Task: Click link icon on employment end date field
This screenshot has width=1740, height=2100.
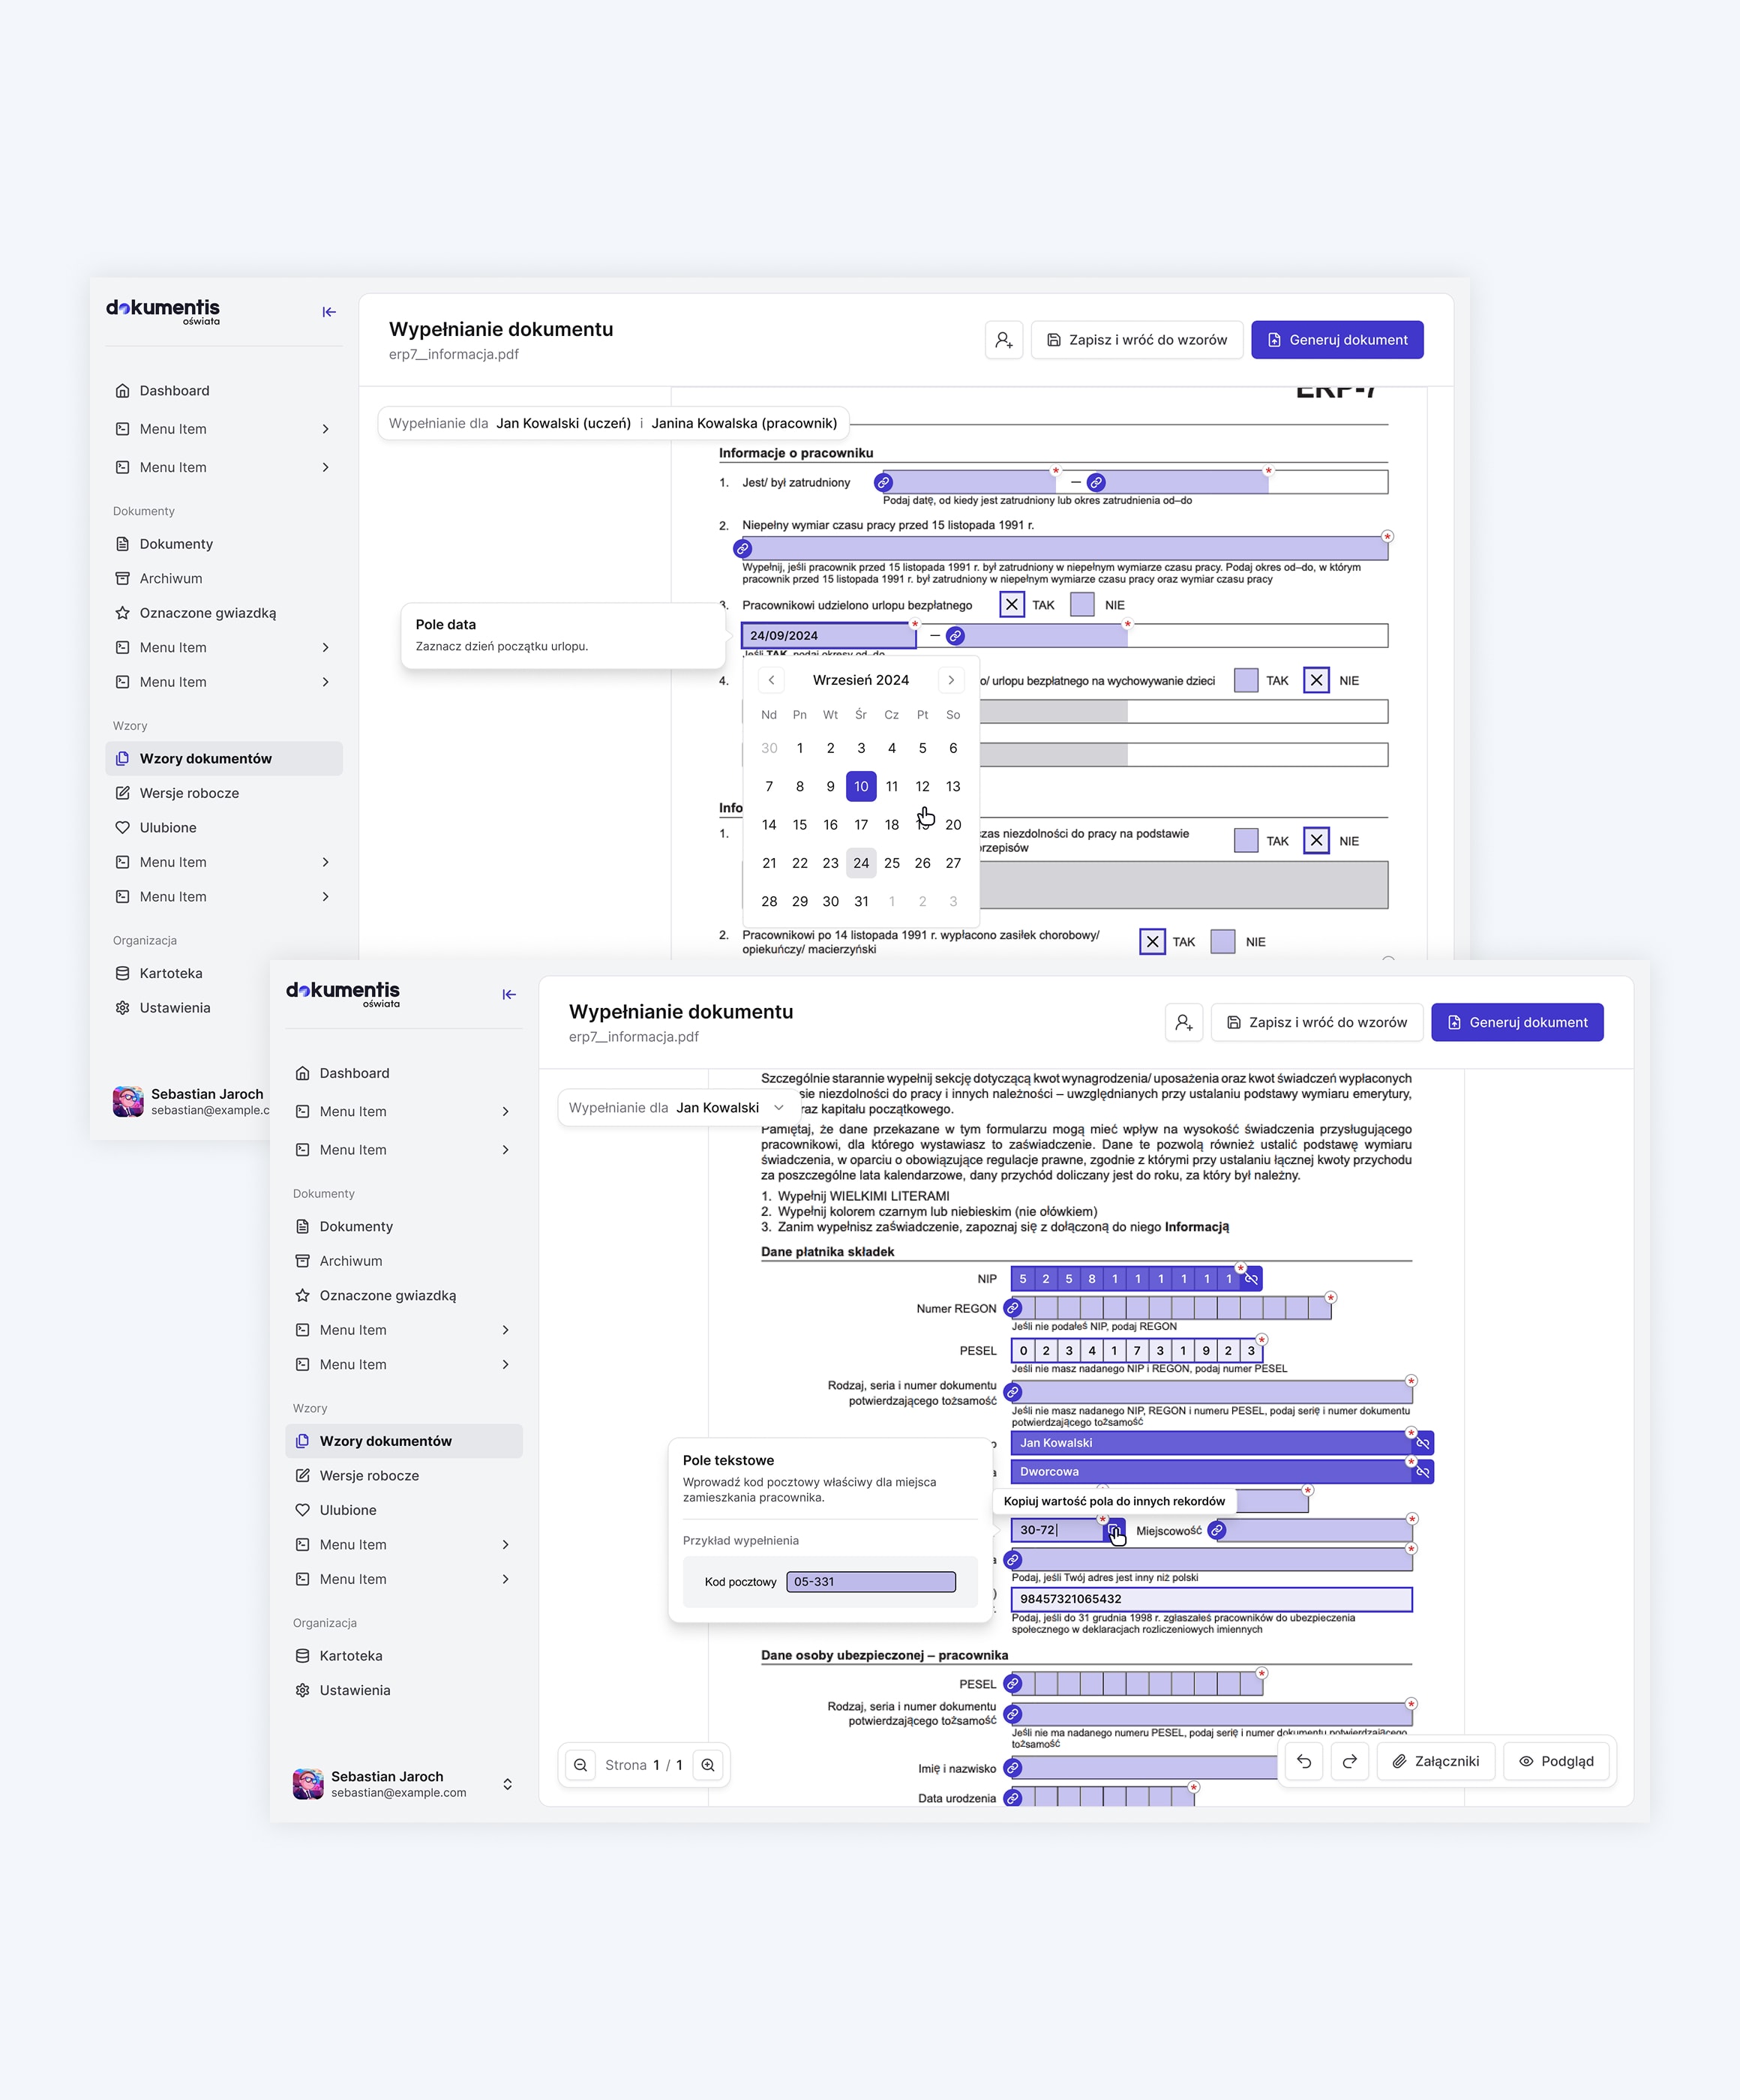Action: point(1096,483)
